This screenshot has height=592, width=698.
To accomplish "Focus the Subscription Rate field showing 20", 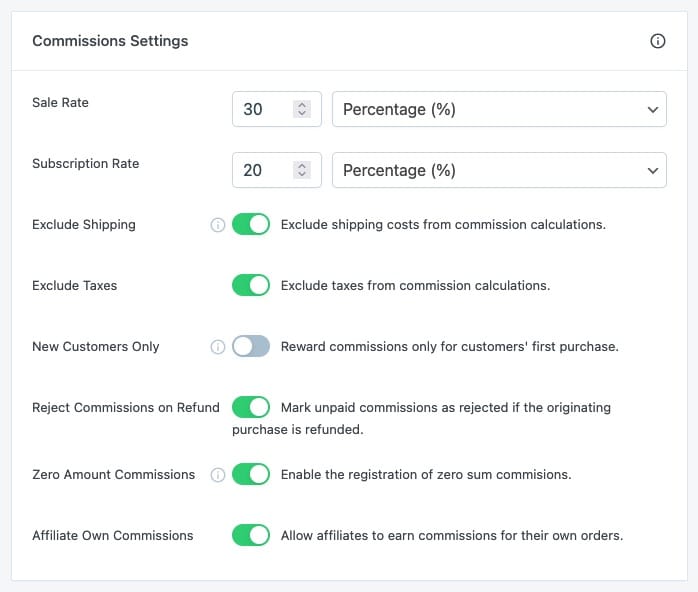I will tap(276, 170).
